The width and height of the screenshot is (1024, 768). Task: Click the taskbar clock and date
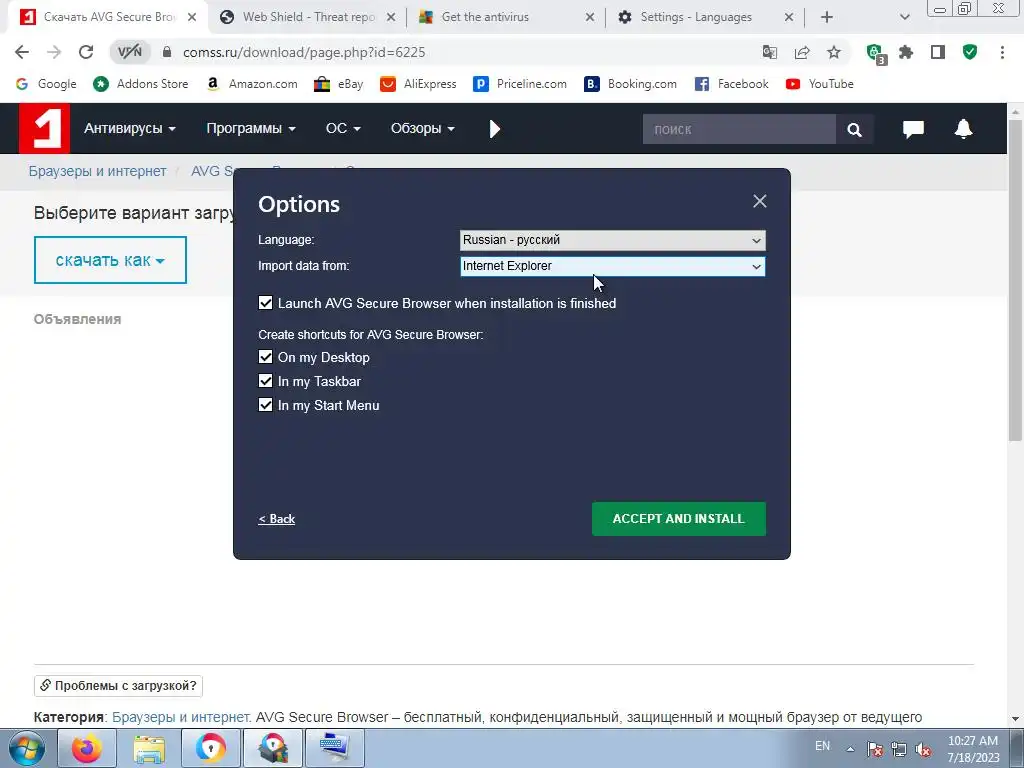pyautogui.click(x=973, y=749)
